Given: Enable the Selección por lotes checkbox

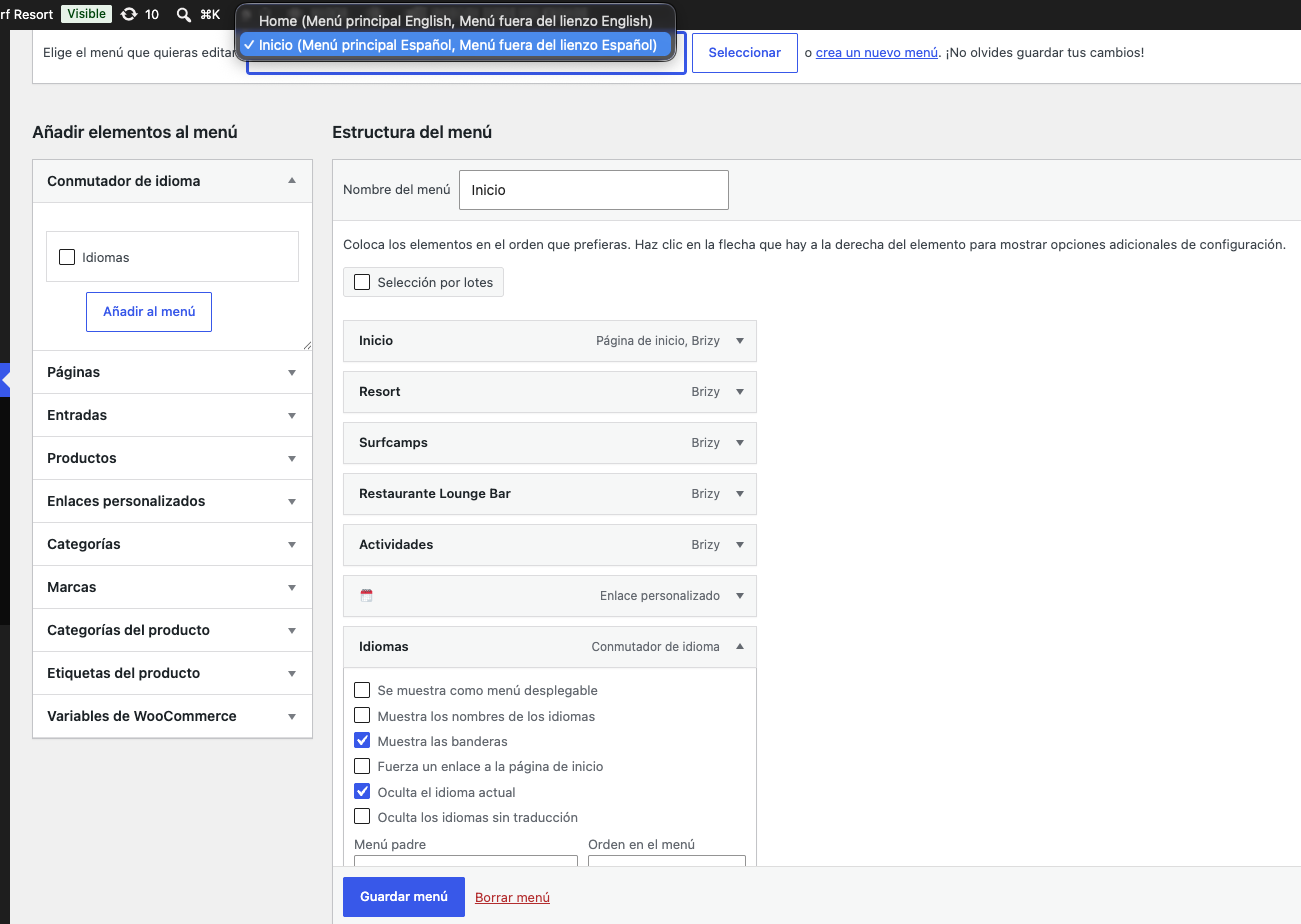Looking at the screenshot, I should [x=362, y=282].
